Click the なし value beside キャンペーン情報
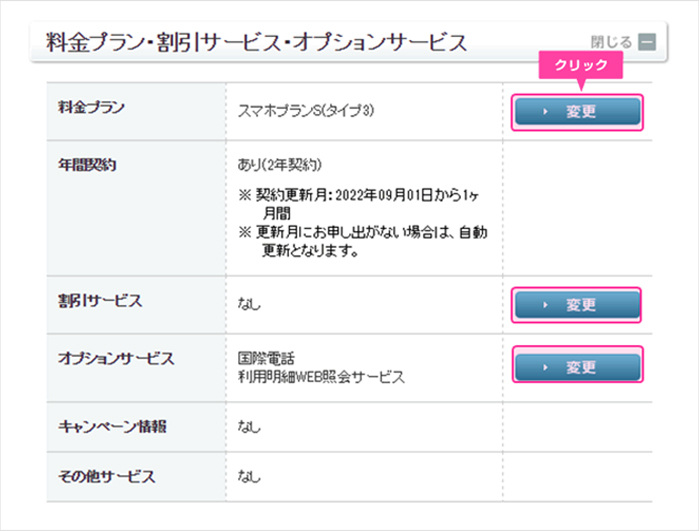This screenshot has width=700, height=531. coord(249,428)
